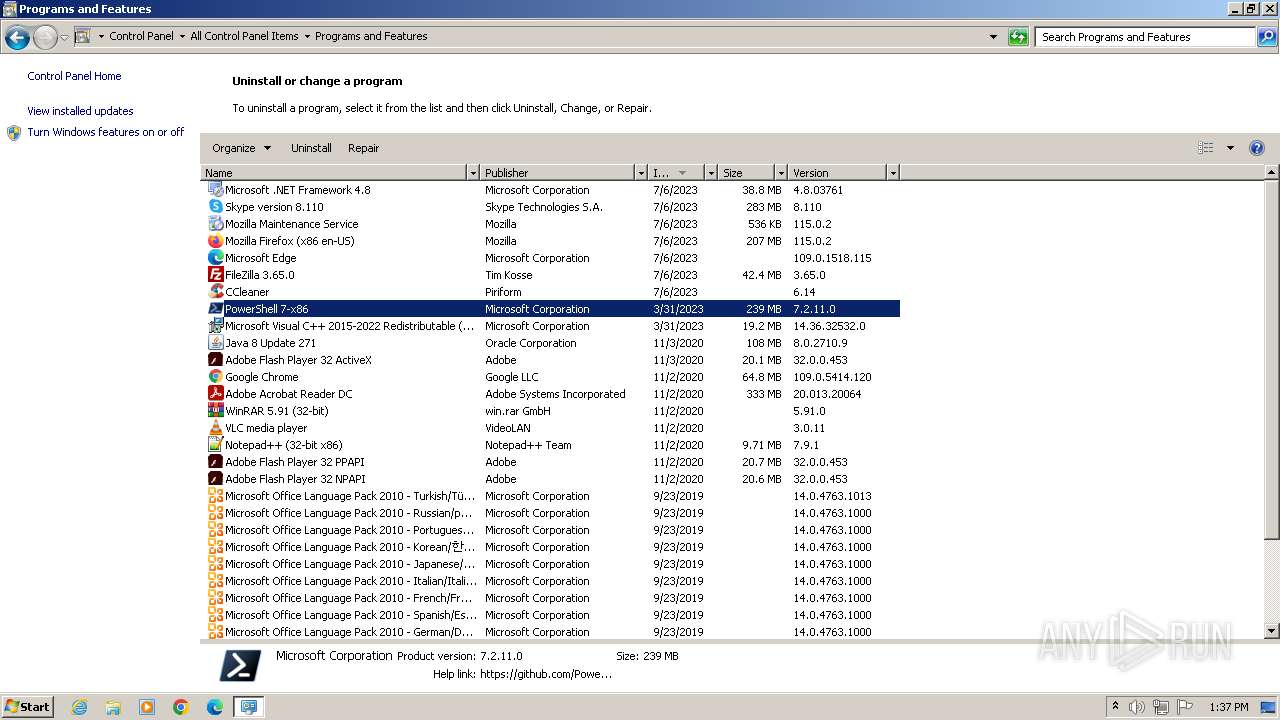Screen dimensions: 1280x720
Task: Sort by the Version column header
Action: [838, 173]
